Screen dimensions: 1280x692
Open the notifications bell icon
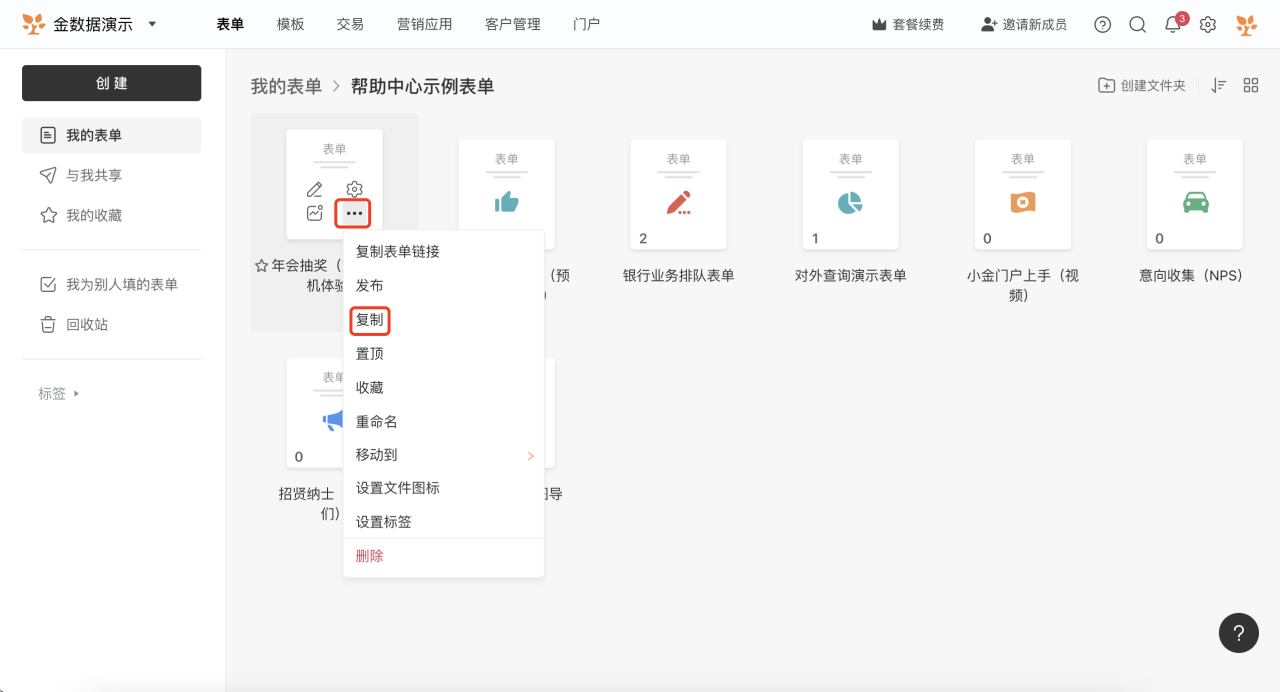[1173, 25]
